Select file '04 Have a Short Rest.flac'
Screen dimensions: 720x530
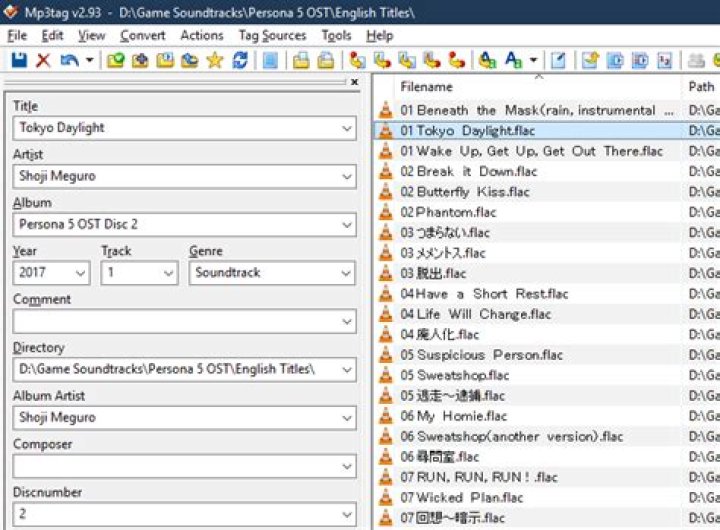click(x=484, y=294)
